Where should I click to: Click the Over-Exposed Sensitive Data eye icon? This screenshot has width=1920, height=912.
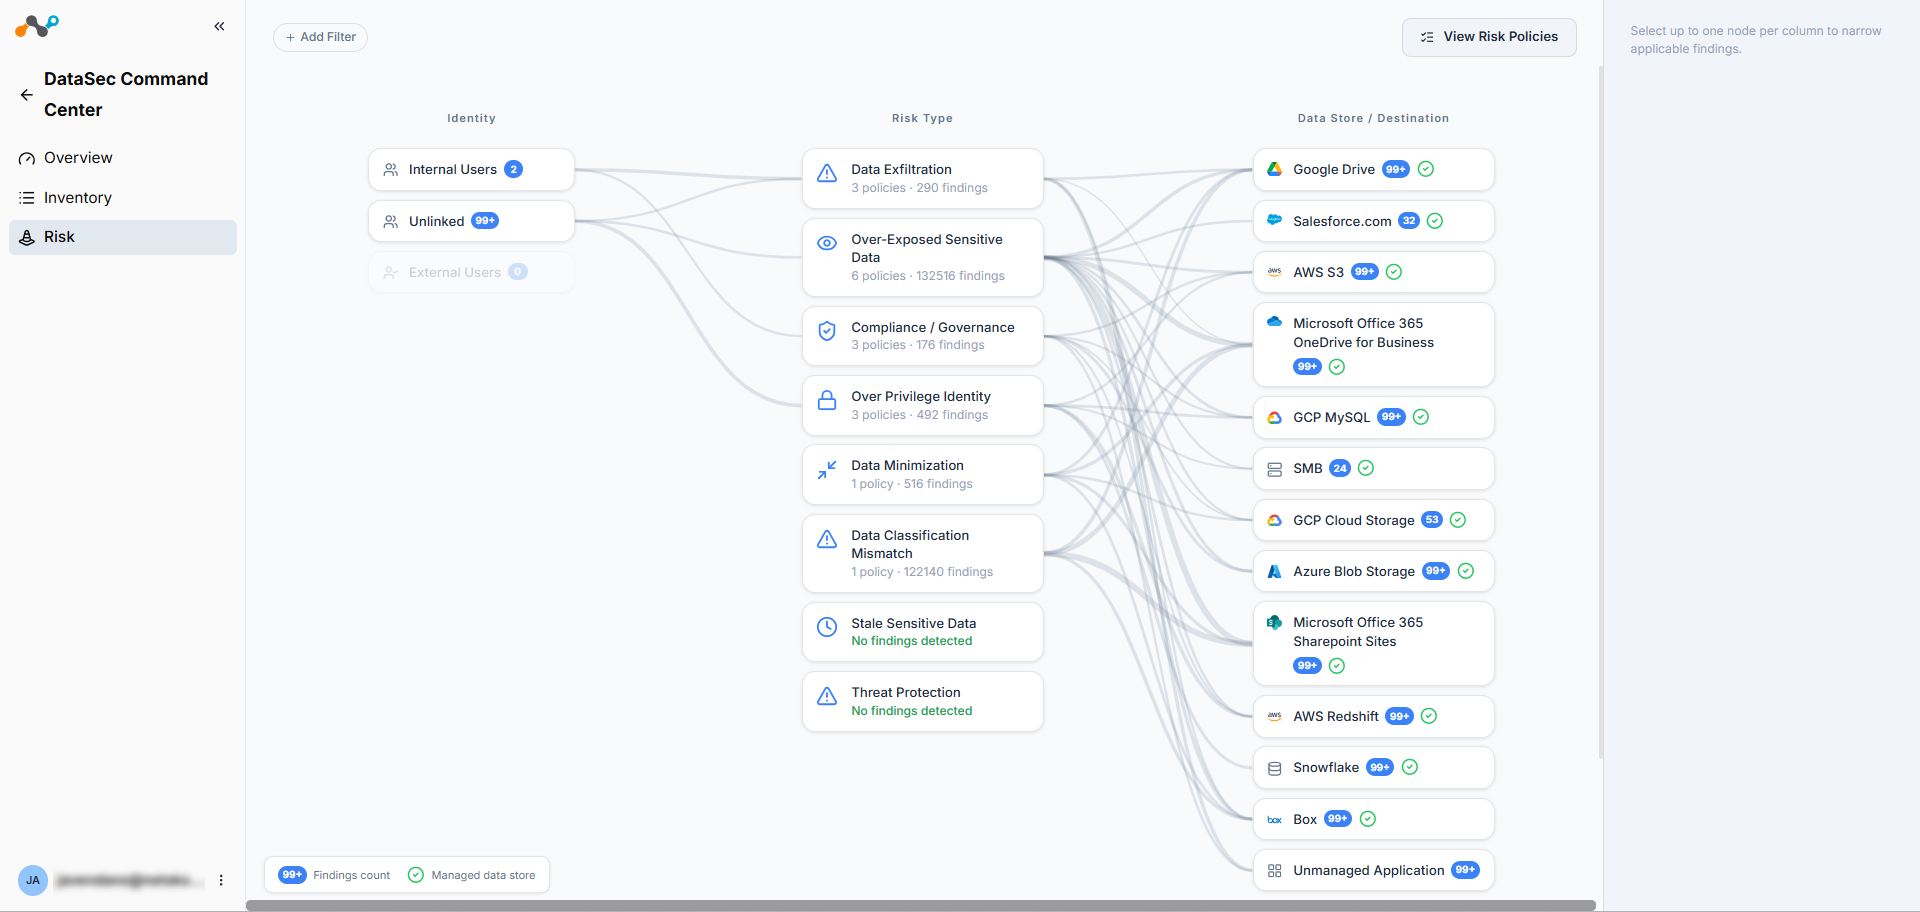tap(827, 243)
